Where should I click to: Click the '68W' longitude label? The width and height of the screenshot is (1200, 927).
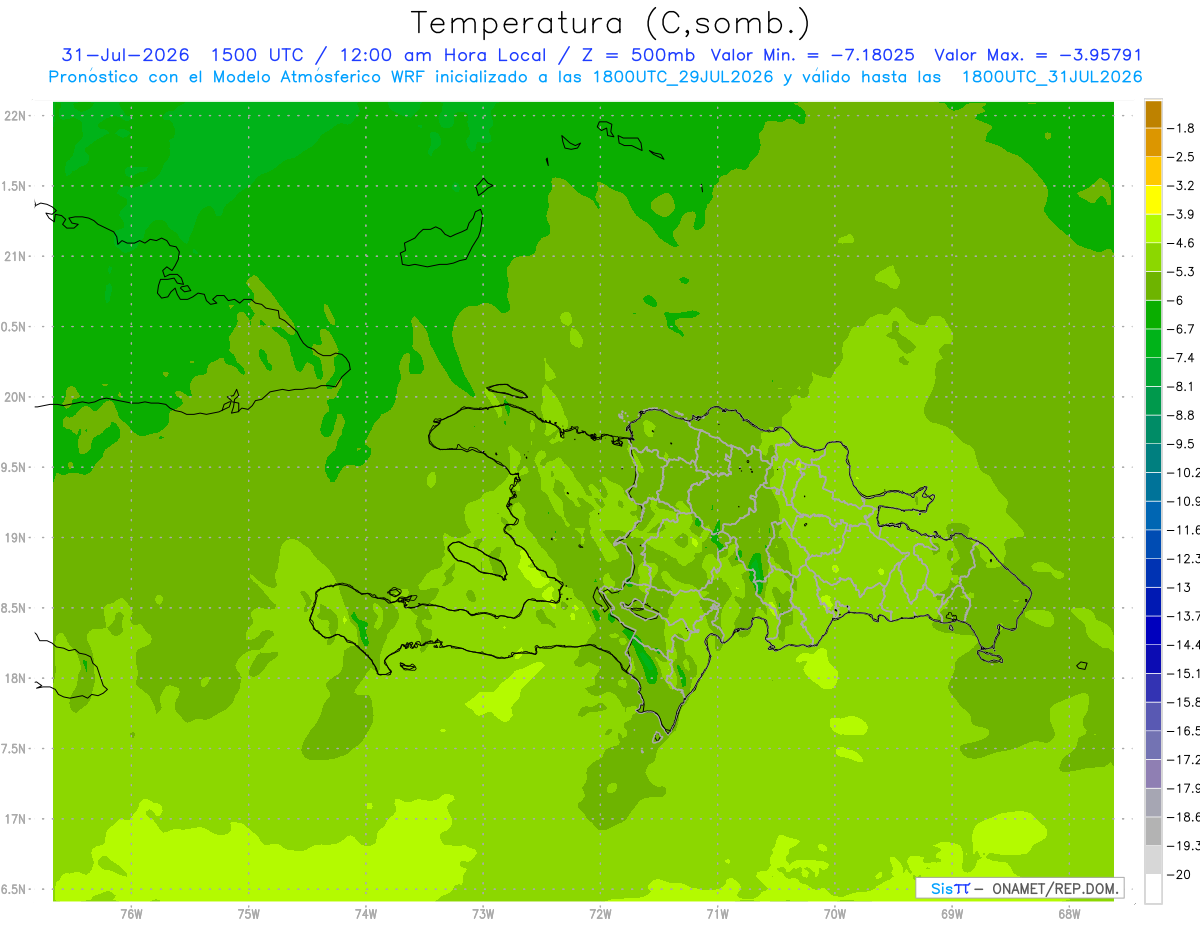(1069, 913)
